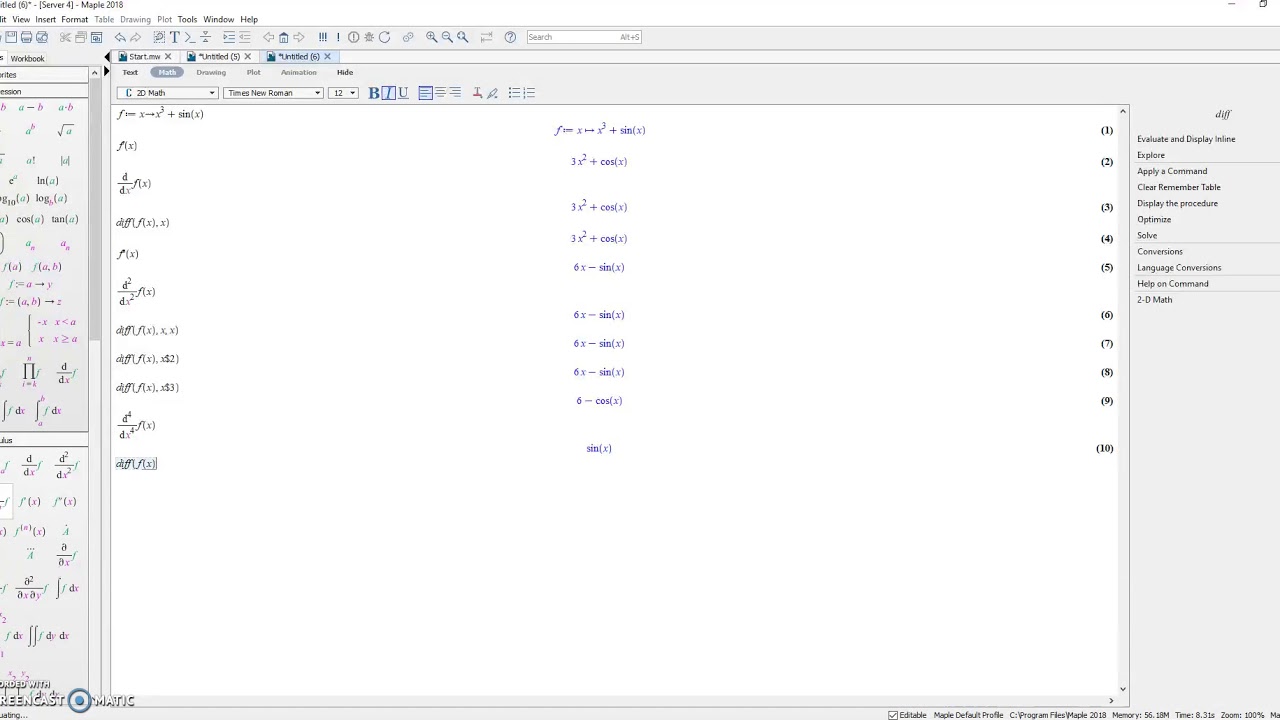
Task: Apply Underline formatting
Action: [403, 93]
